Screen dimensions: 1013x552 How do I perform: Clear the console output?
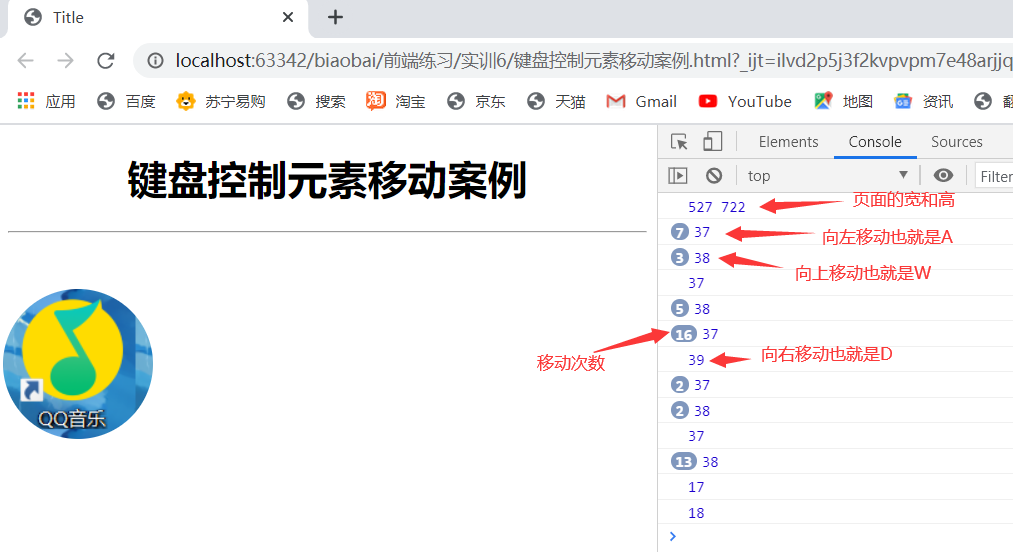coord(714,175)
